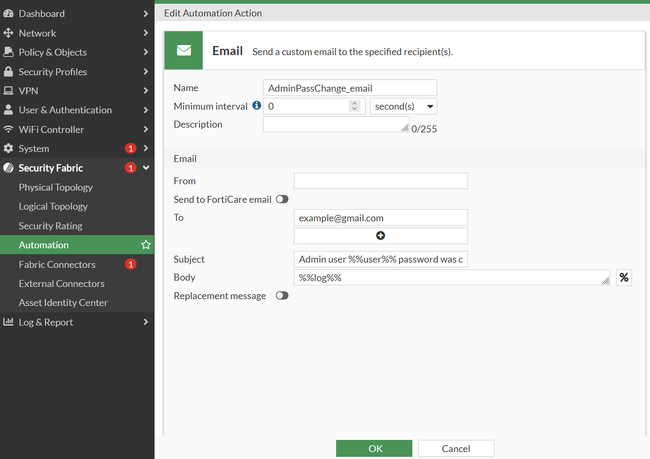The height and width of the screenshot is (459, 650).
Task: Click the System gear icon
Action: [x=9, y=149]
